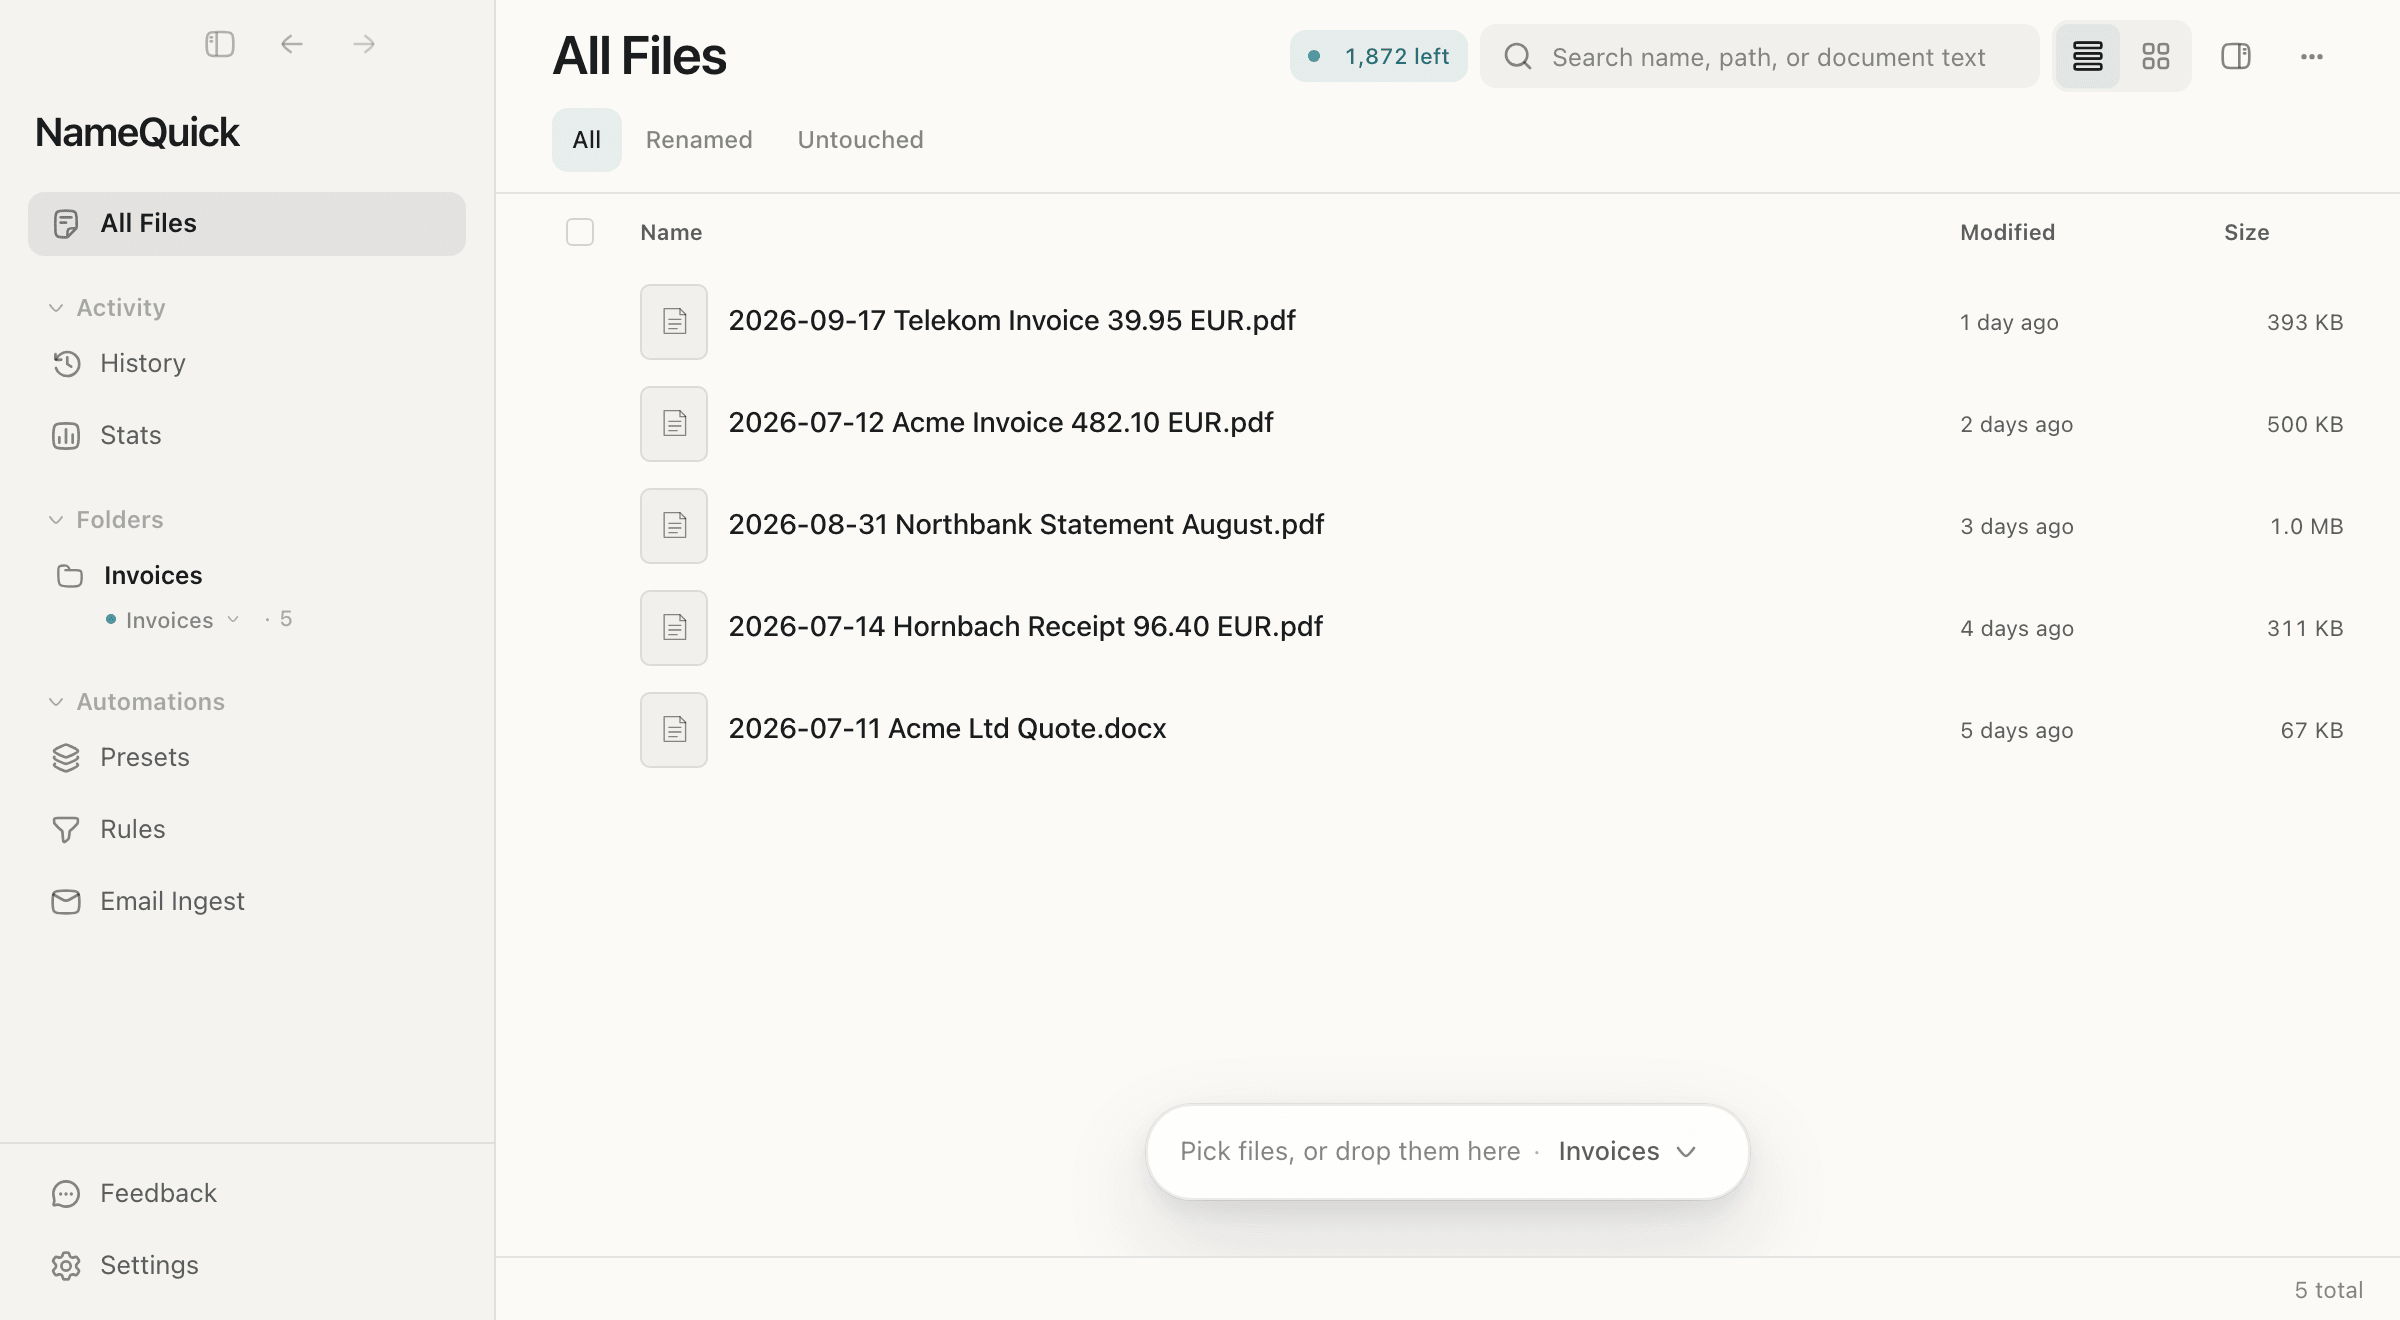Screen dimensions: 2400x1320
Task: Toggle the right inspector panel
Action: tap(2236, 56)
